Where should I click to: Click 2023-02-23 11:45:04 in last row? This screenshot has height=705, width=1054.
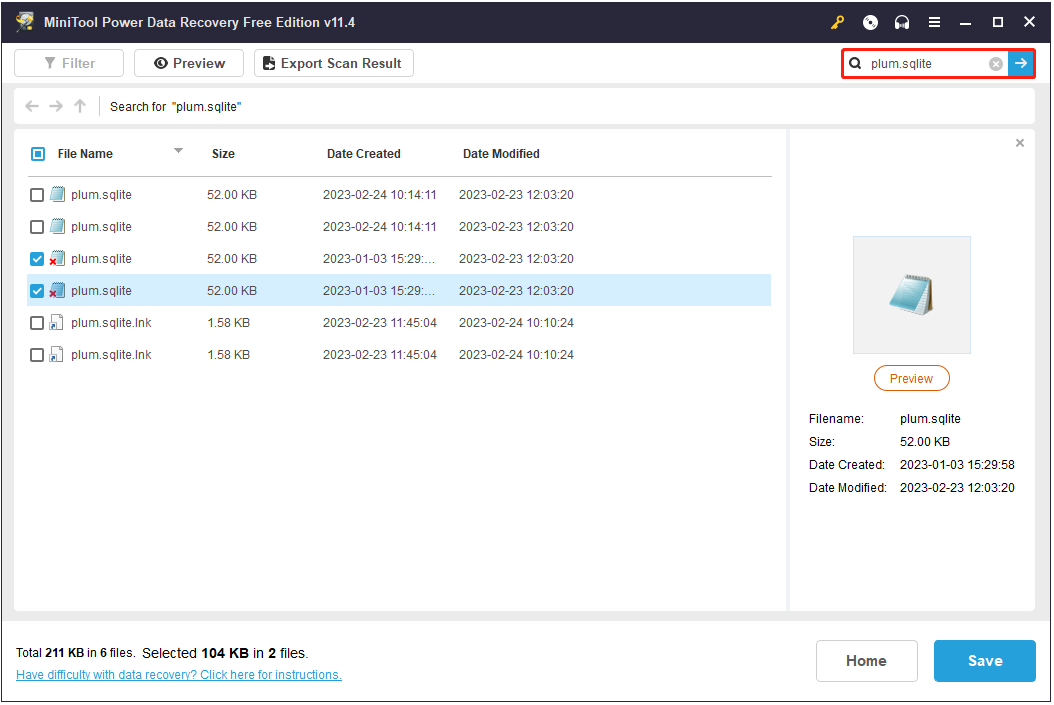pos(380,355)
